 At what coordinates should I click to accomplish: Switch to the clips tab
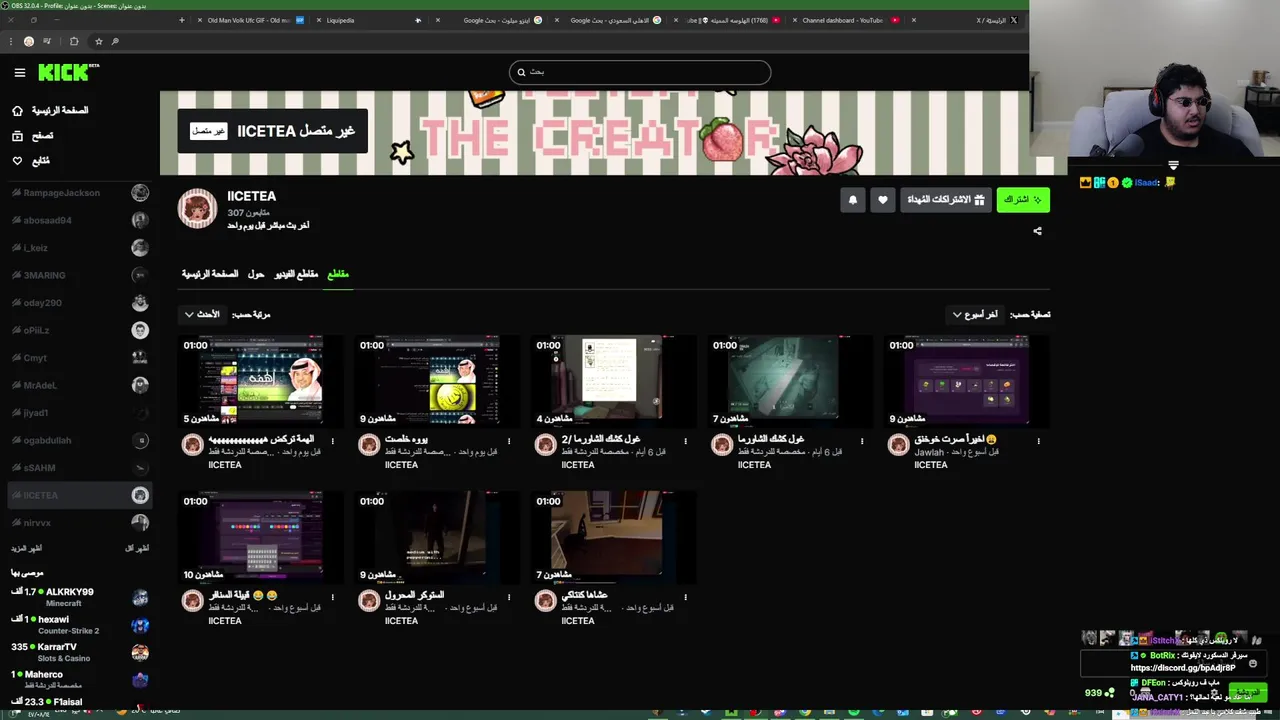coord(338,274)
